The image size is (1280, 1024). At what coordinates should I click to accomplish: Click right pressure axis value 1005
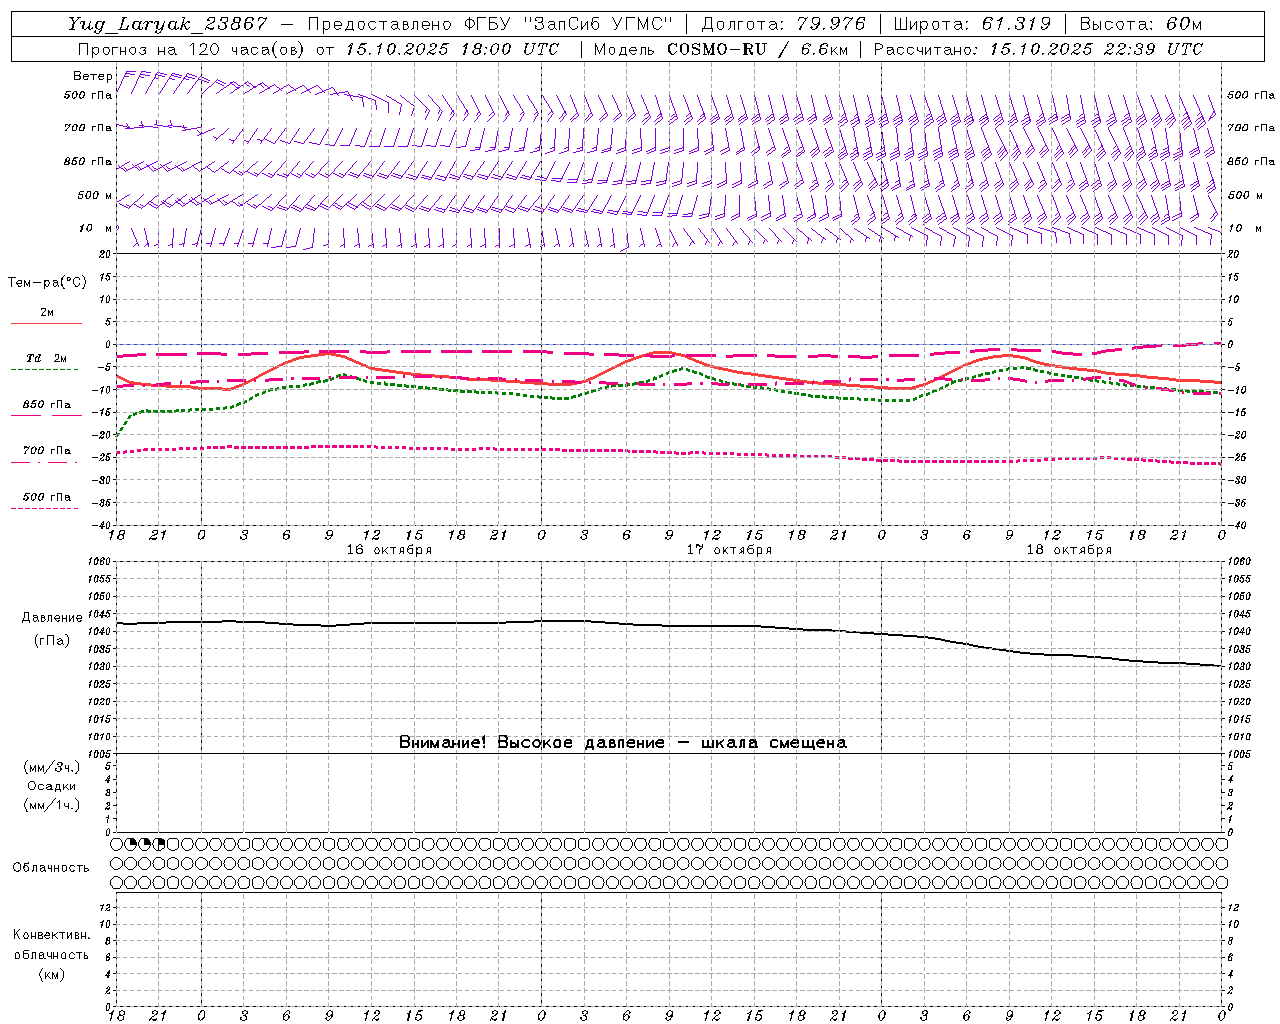[1238, 754]
